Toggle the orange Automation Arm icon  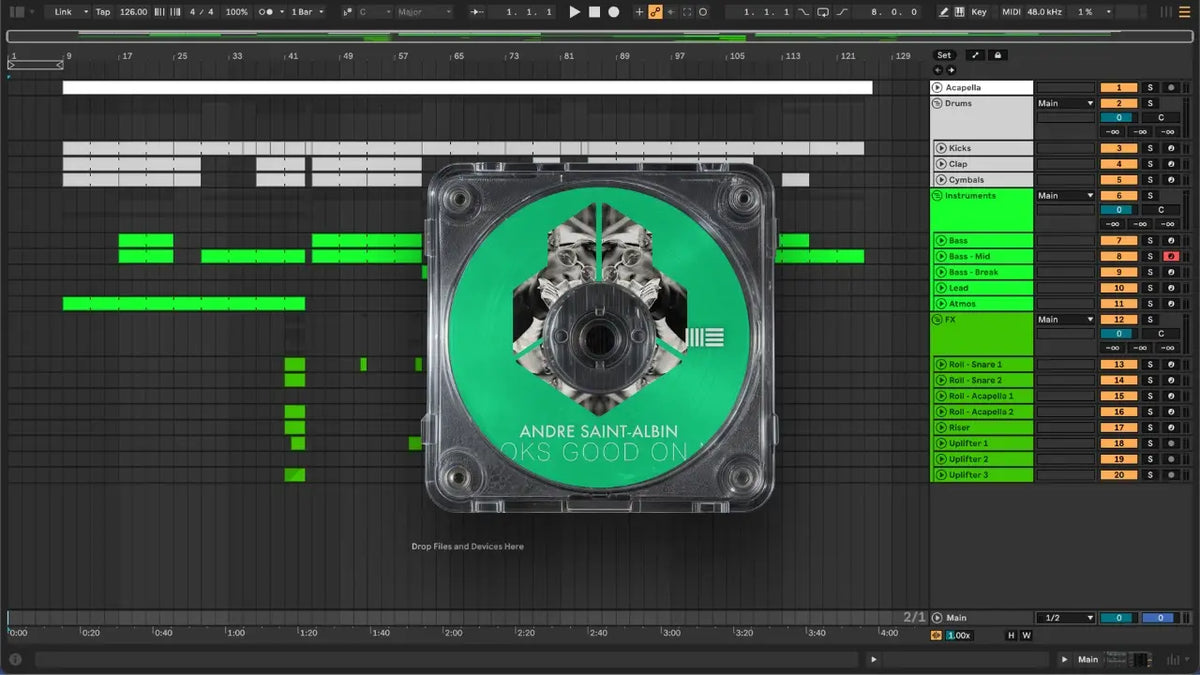[655, 12]
